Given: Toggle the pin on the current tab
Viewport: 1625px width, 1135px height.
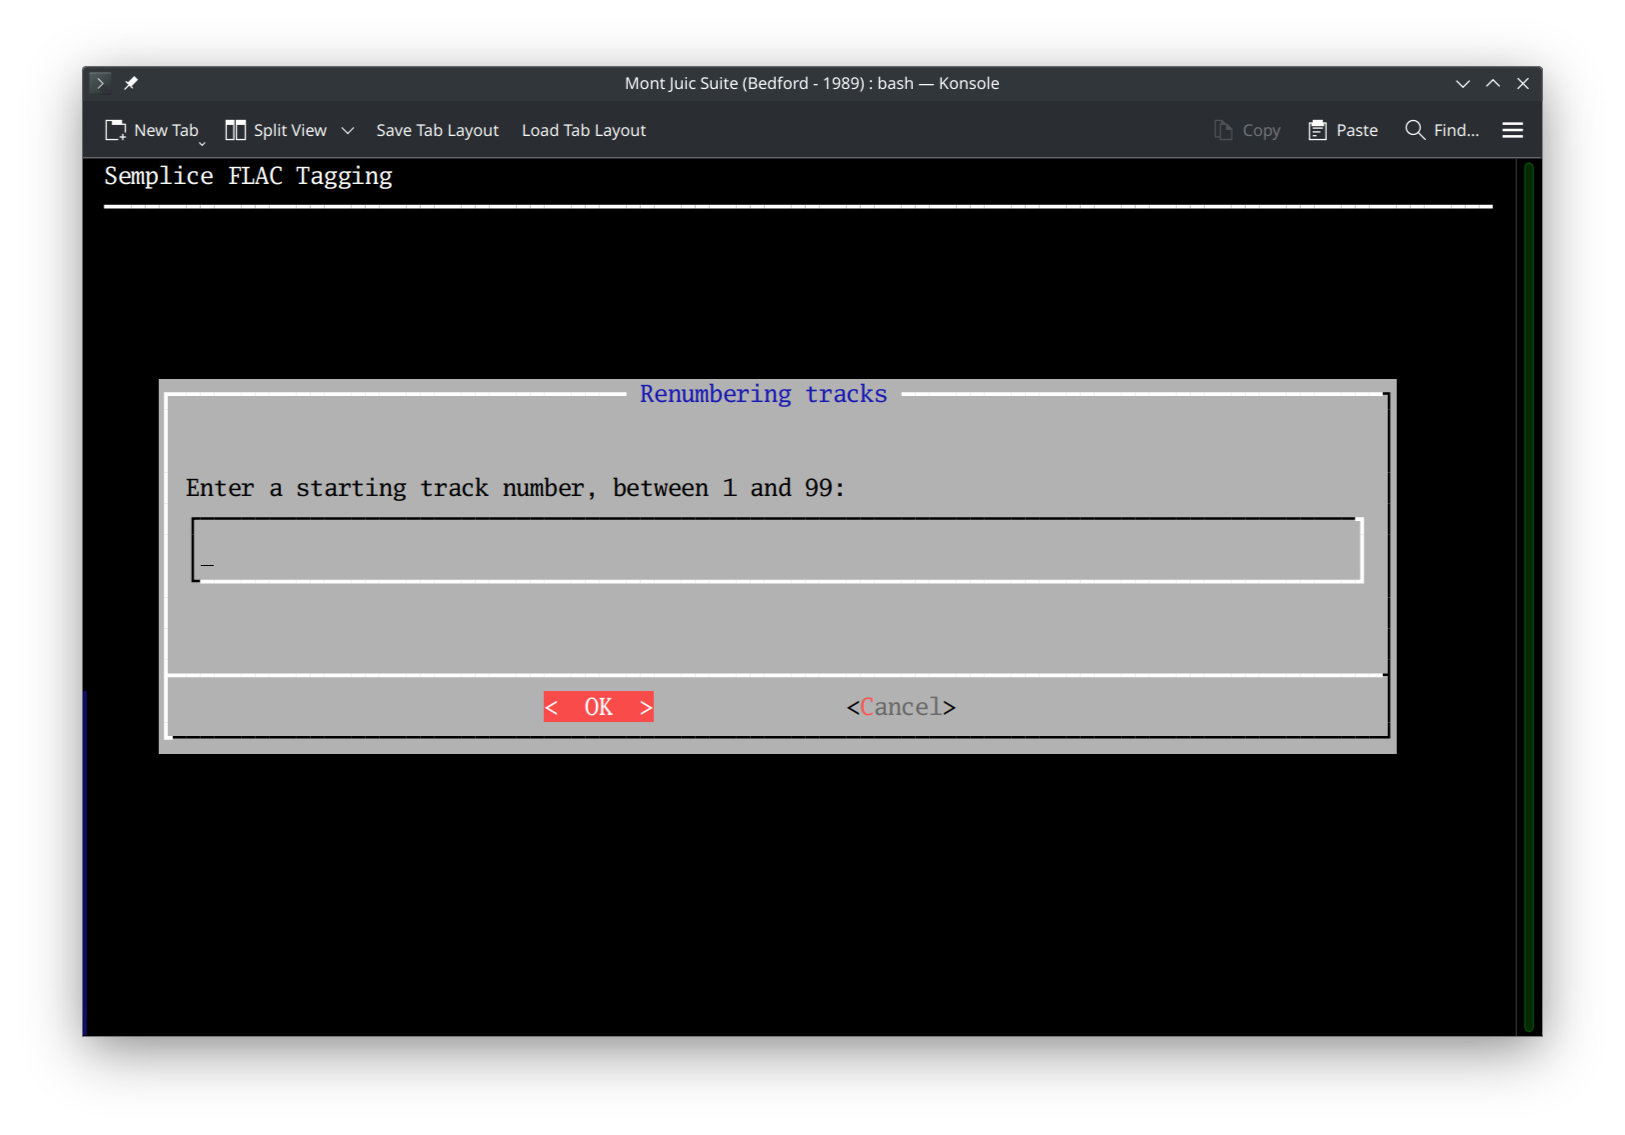Looking at the screenshot, I should (x=130, y=83).
